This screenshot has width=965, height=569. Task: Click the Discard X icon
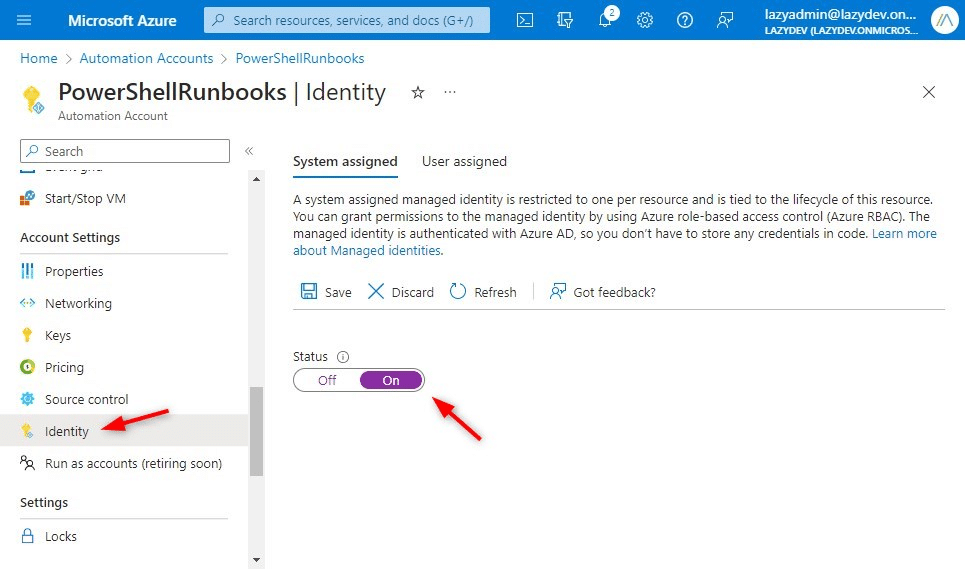pyautogui.click(x=375, y=291)
